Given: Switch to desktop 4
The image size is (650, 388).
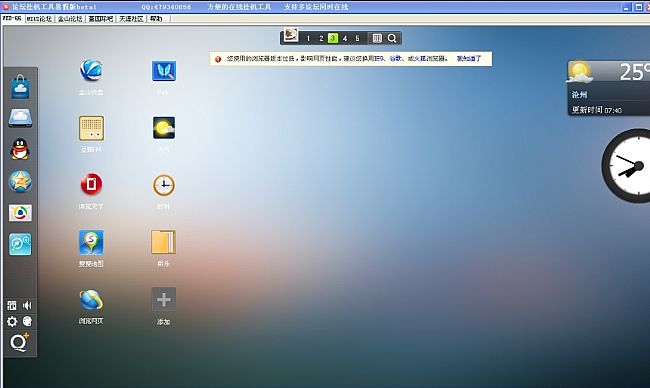Looking at the screenshot, I should click(x=345, y=38).
